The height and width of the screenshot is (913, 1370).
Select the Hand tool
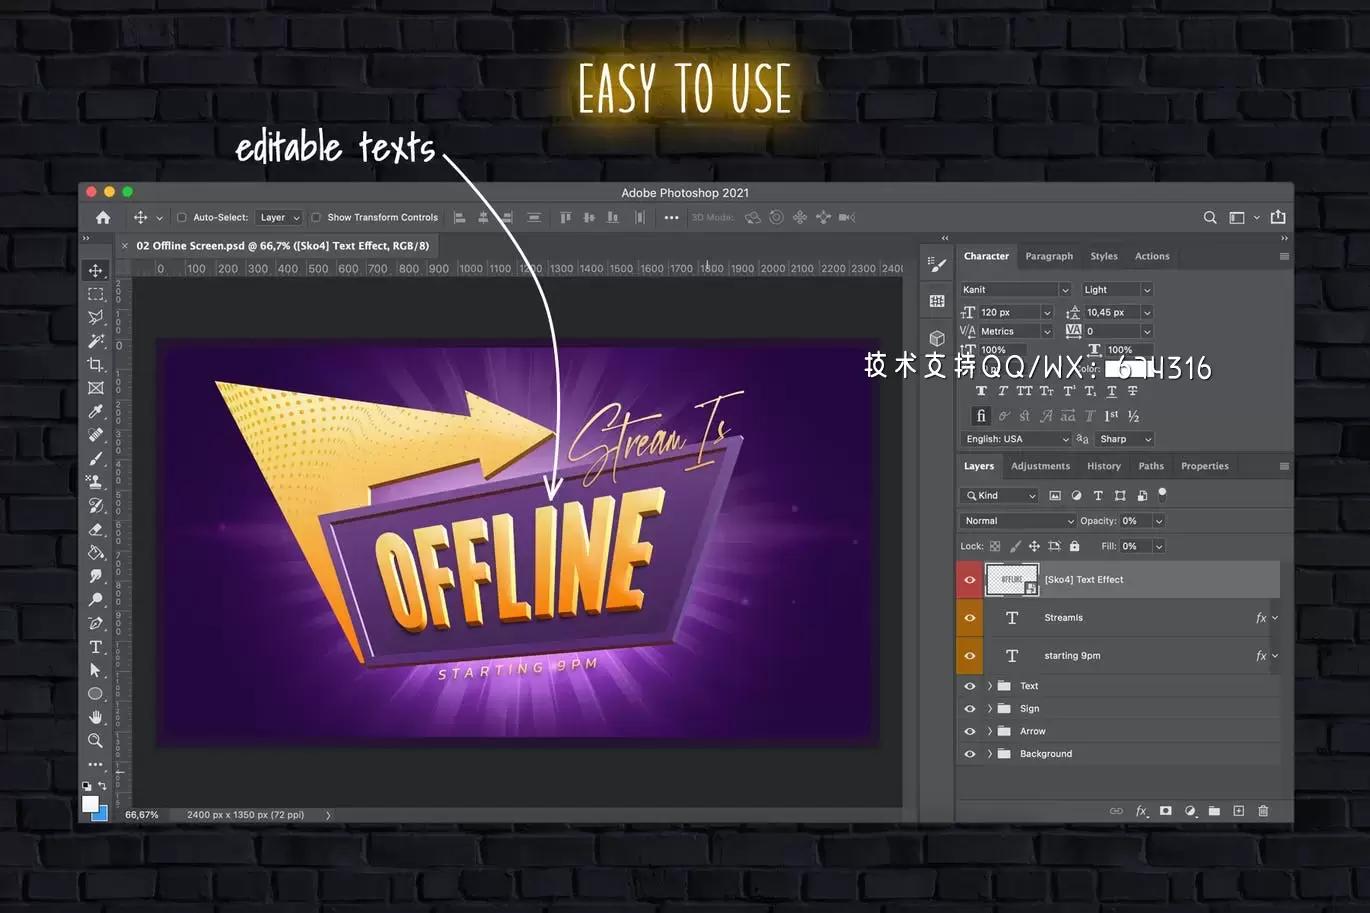click(x=96, y=717)
